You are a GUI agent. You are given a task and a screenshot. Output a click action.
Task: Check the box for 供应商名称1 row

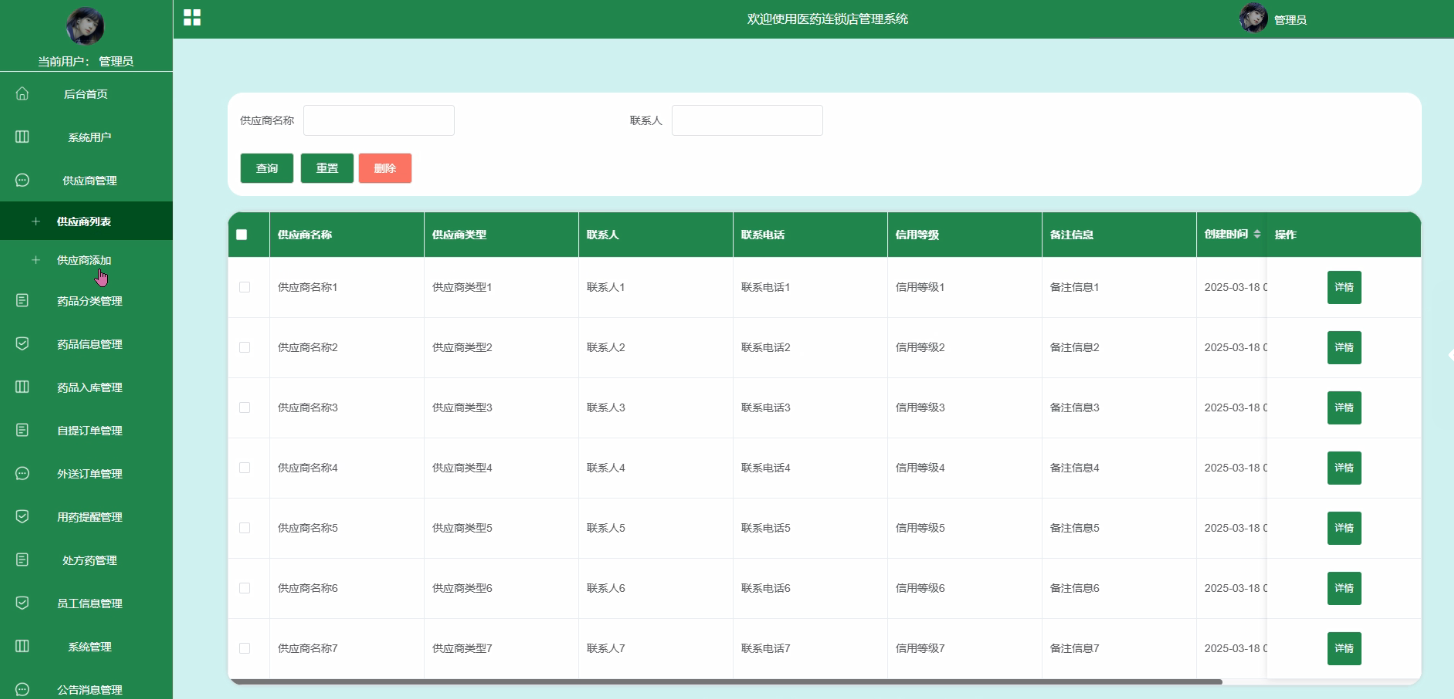pos(244,287)
